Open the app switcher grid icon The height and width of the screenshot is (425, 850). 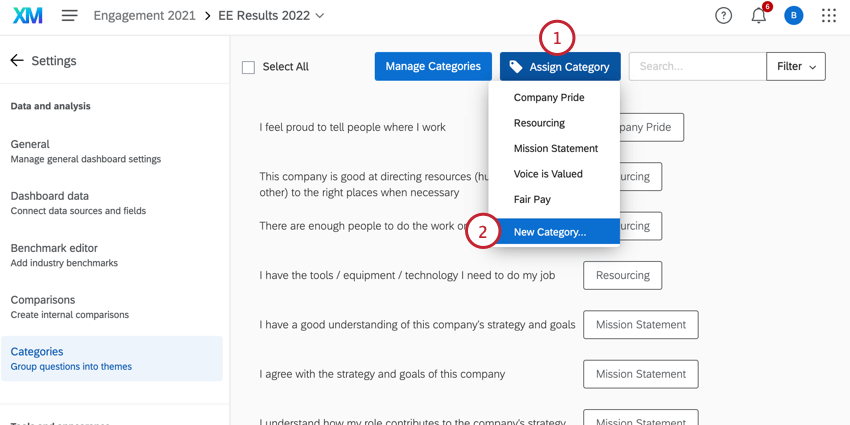point(829,16)
